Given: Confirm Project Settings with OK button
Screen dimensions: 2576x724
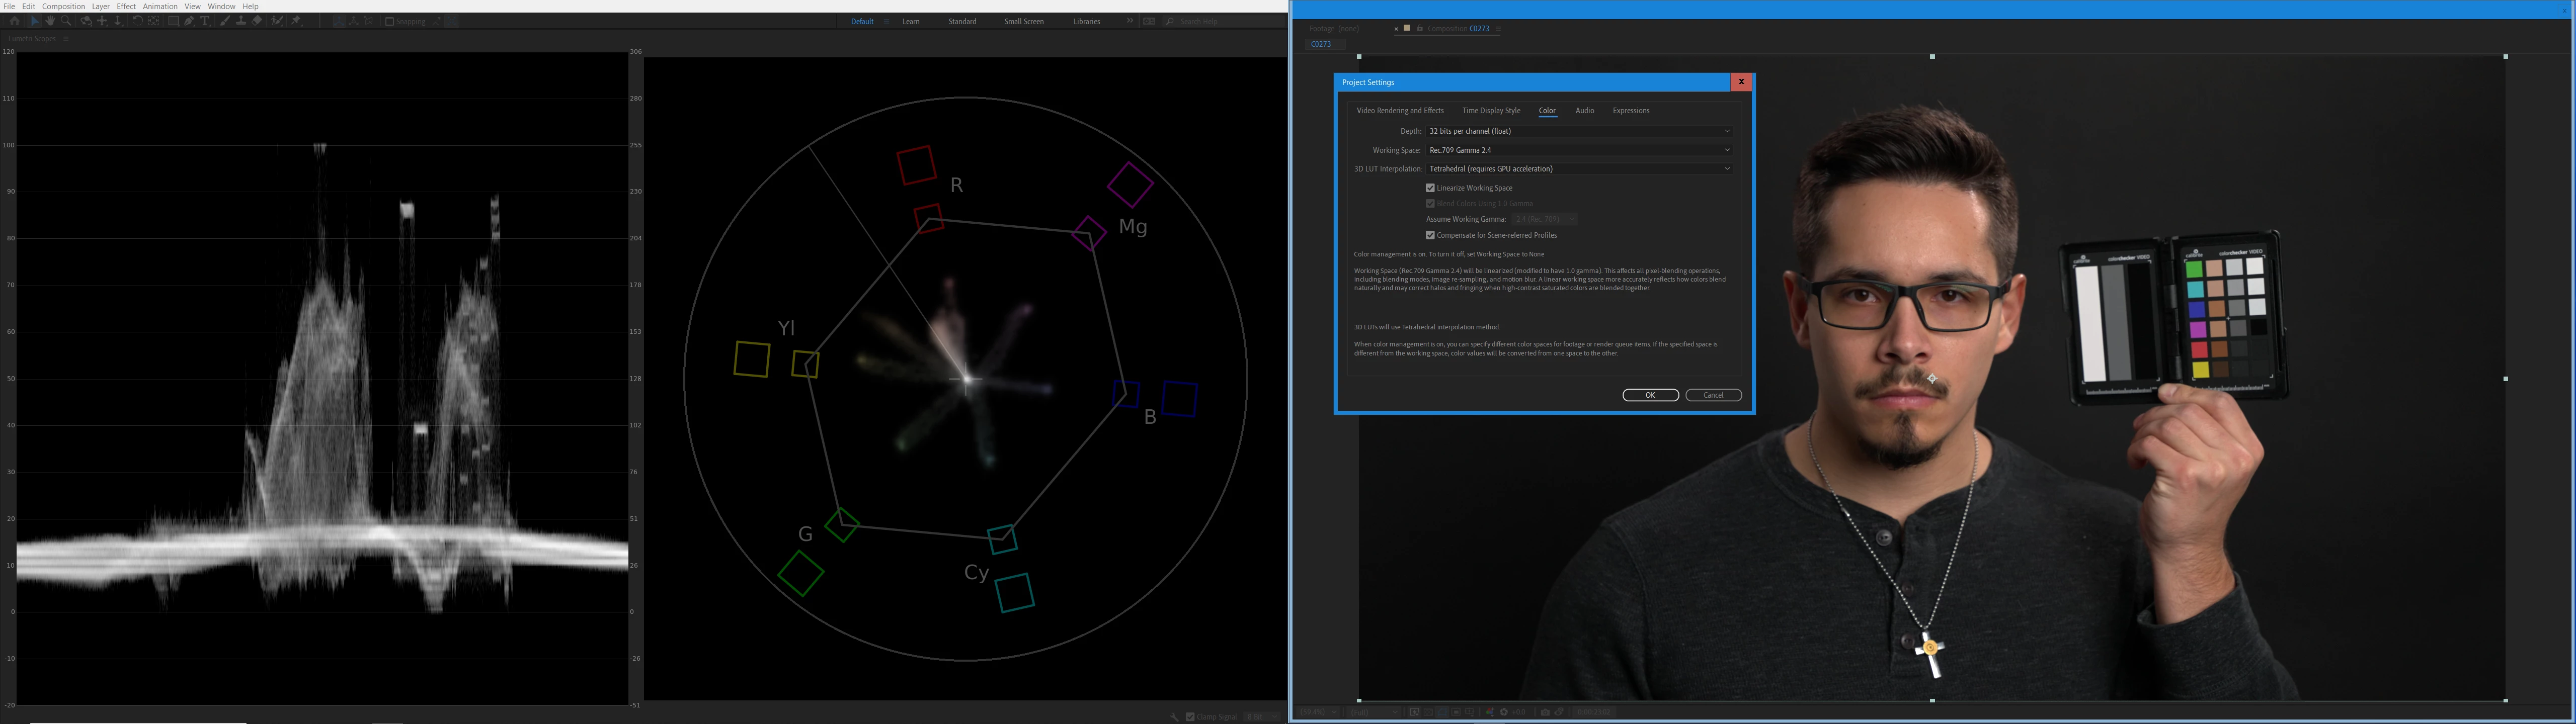Looking at the screenshot, I should [x=1650, y=395].
